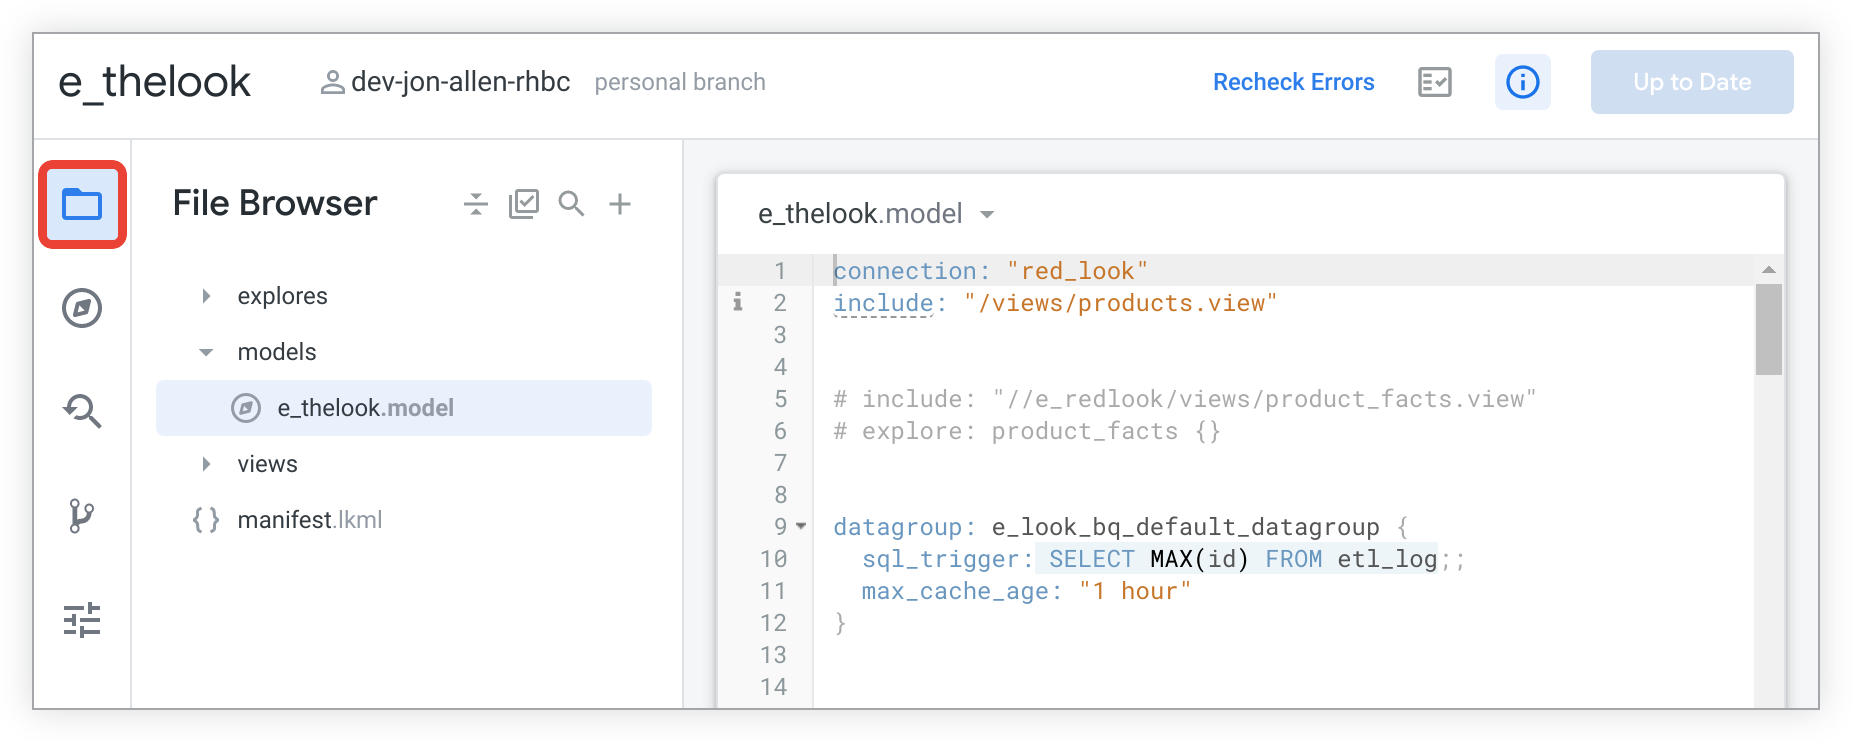Search files with magnifier icon

[571, 204]
